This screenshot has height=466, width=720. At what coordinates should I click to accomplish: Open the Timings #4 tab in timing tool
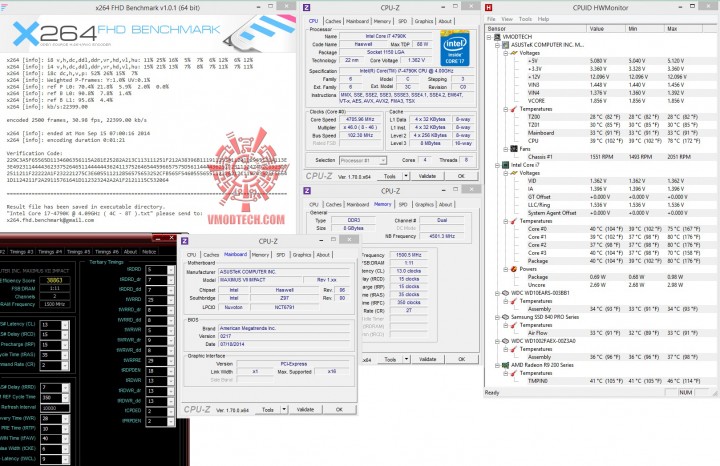[50, 252]
